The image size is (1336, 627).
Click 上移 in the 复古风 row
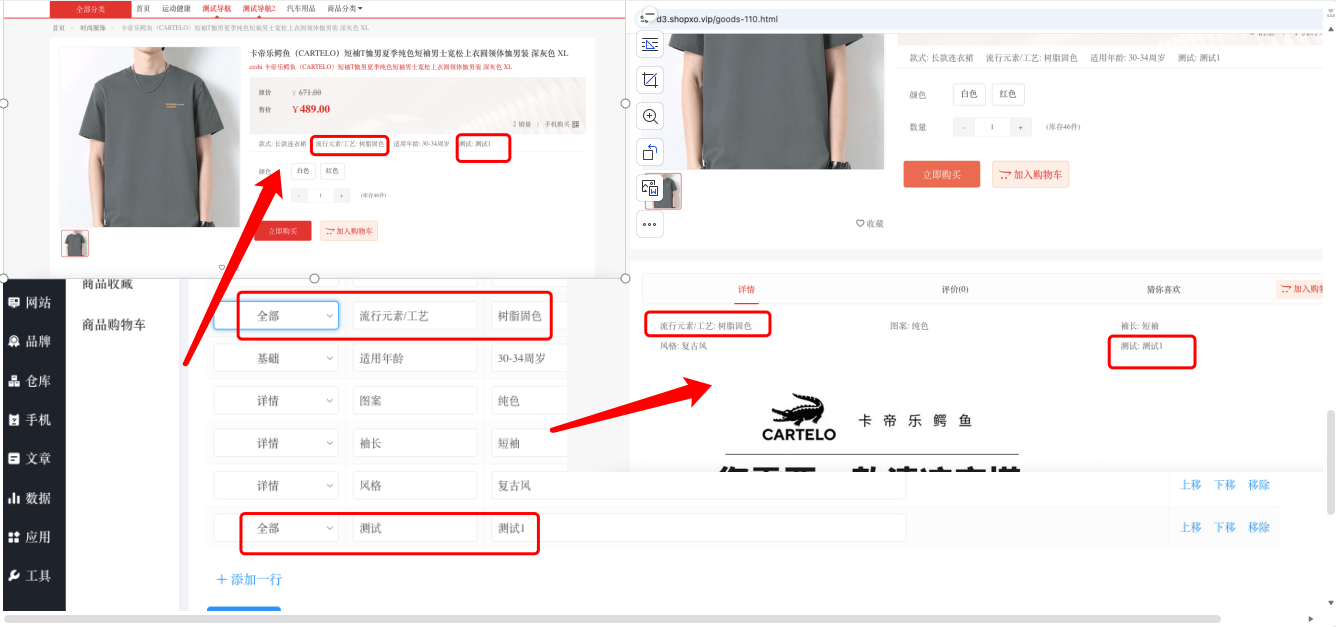1191,485
